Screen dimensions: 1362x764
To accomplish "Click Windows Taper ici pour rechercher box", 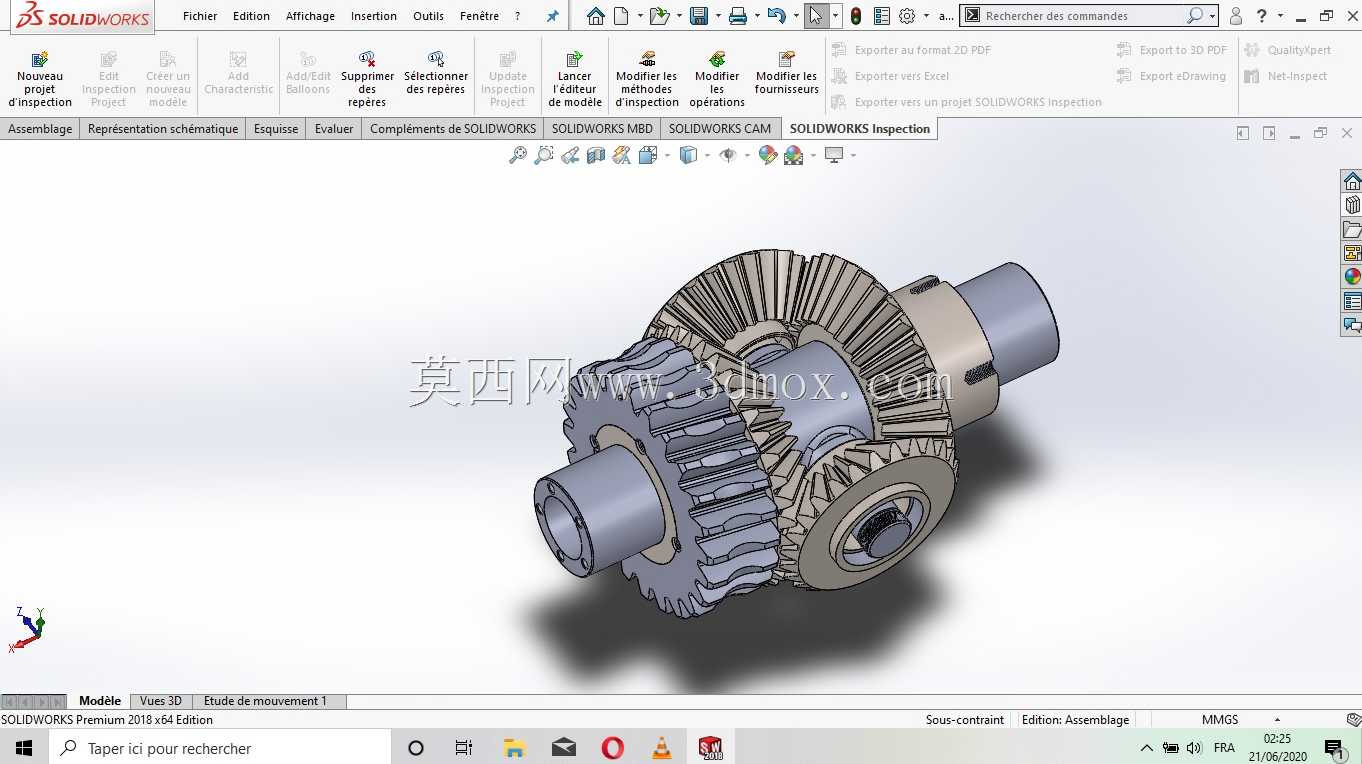I will coord(220,748).
